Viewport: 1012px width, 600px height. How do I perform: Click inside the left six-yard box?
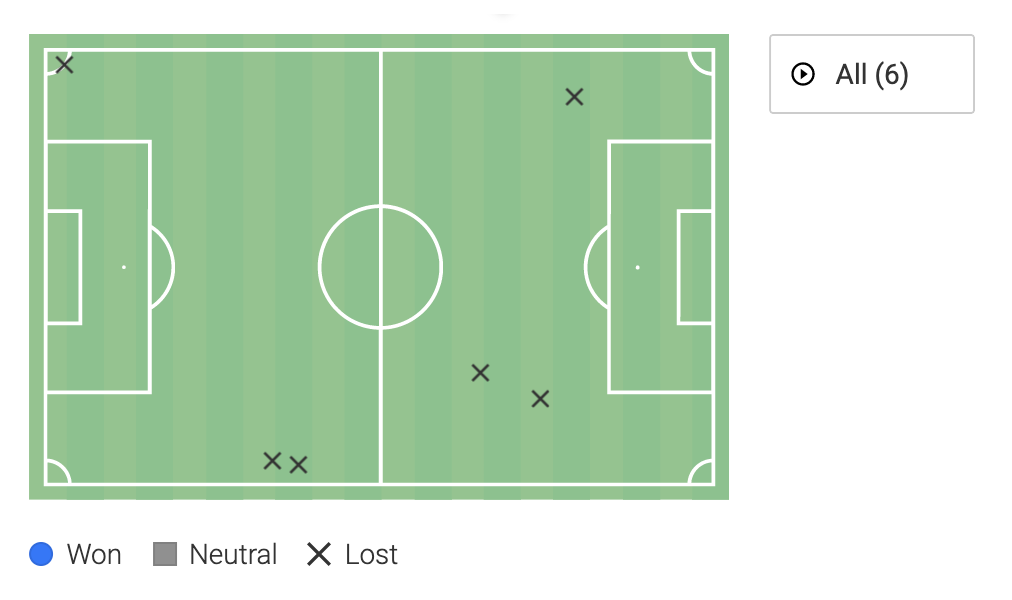(63, 267)
